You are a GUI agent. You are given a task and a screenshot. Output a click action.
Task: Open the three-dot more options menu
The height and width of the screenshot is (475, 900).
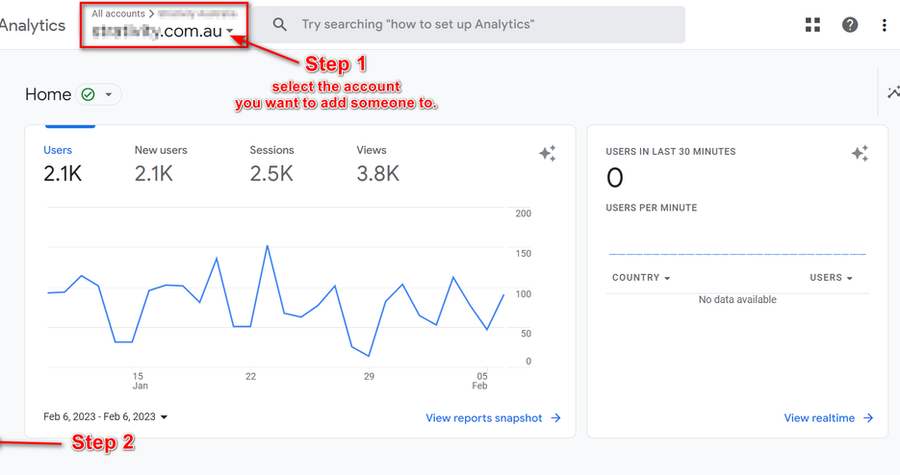pos(884,25)
